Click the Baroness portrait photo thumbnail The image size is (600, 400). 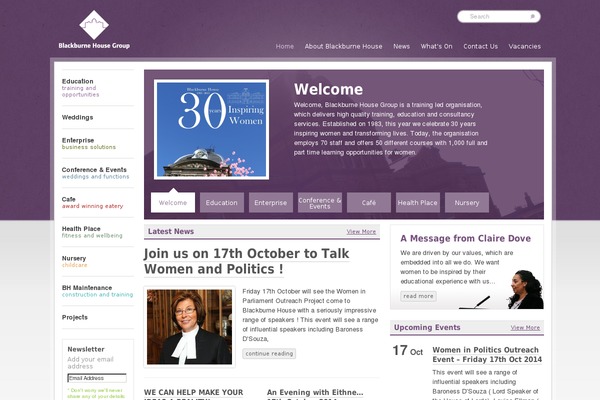tap(189, 327)
